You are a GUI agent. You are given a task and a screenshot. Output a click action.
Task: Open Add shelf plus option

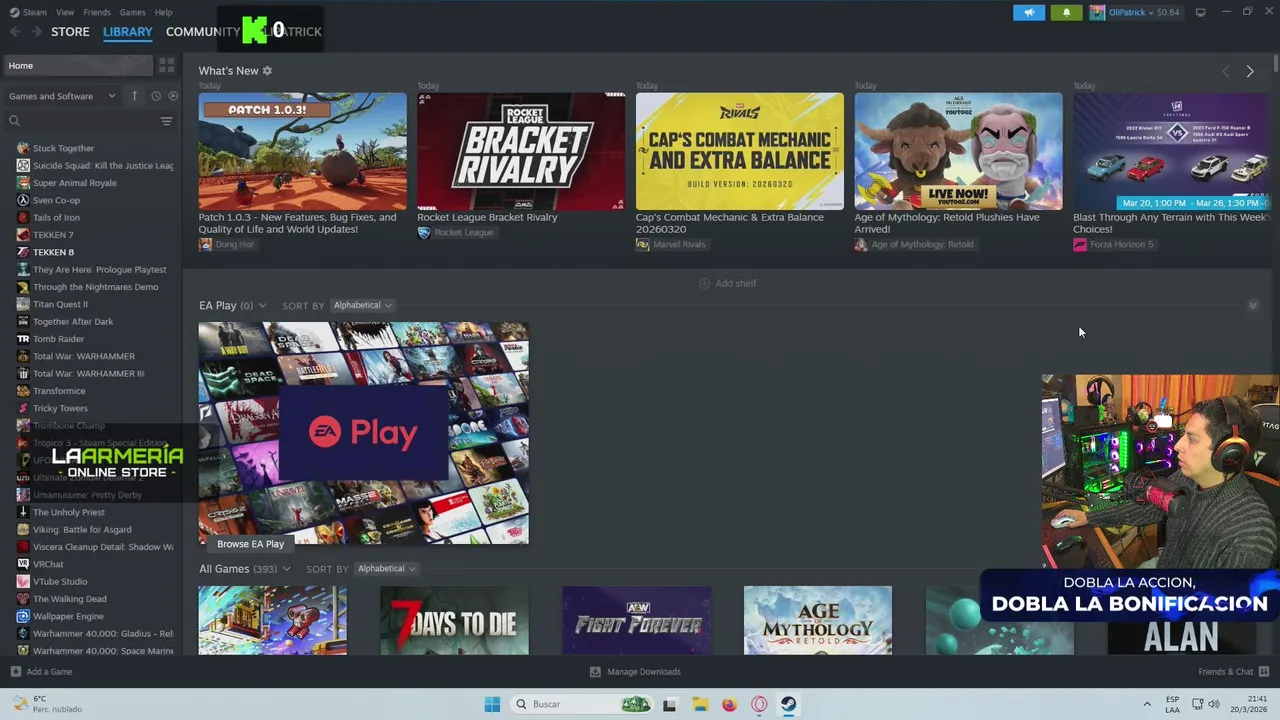(x=727, y=283)
